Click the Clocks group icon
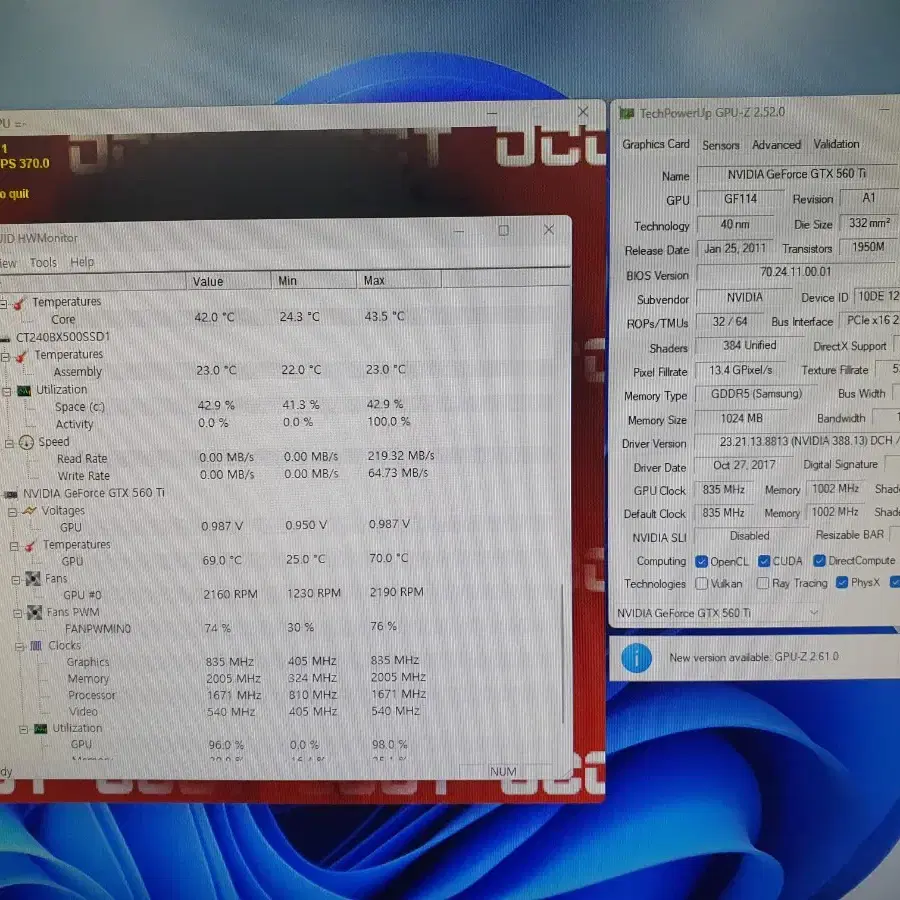 [x=36, y=646]
